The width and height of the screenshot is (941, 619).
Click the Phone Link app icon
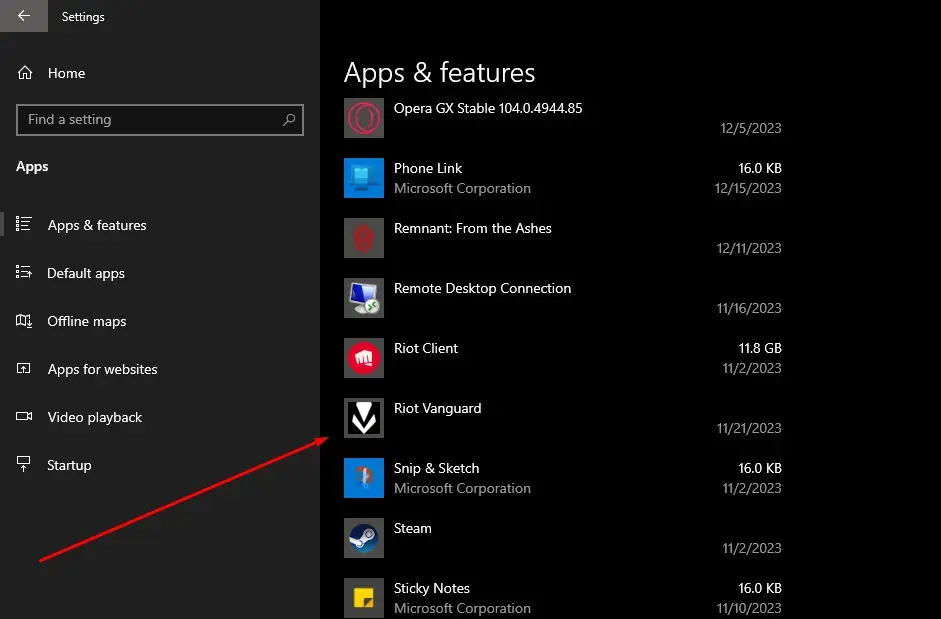click(364, 178)
